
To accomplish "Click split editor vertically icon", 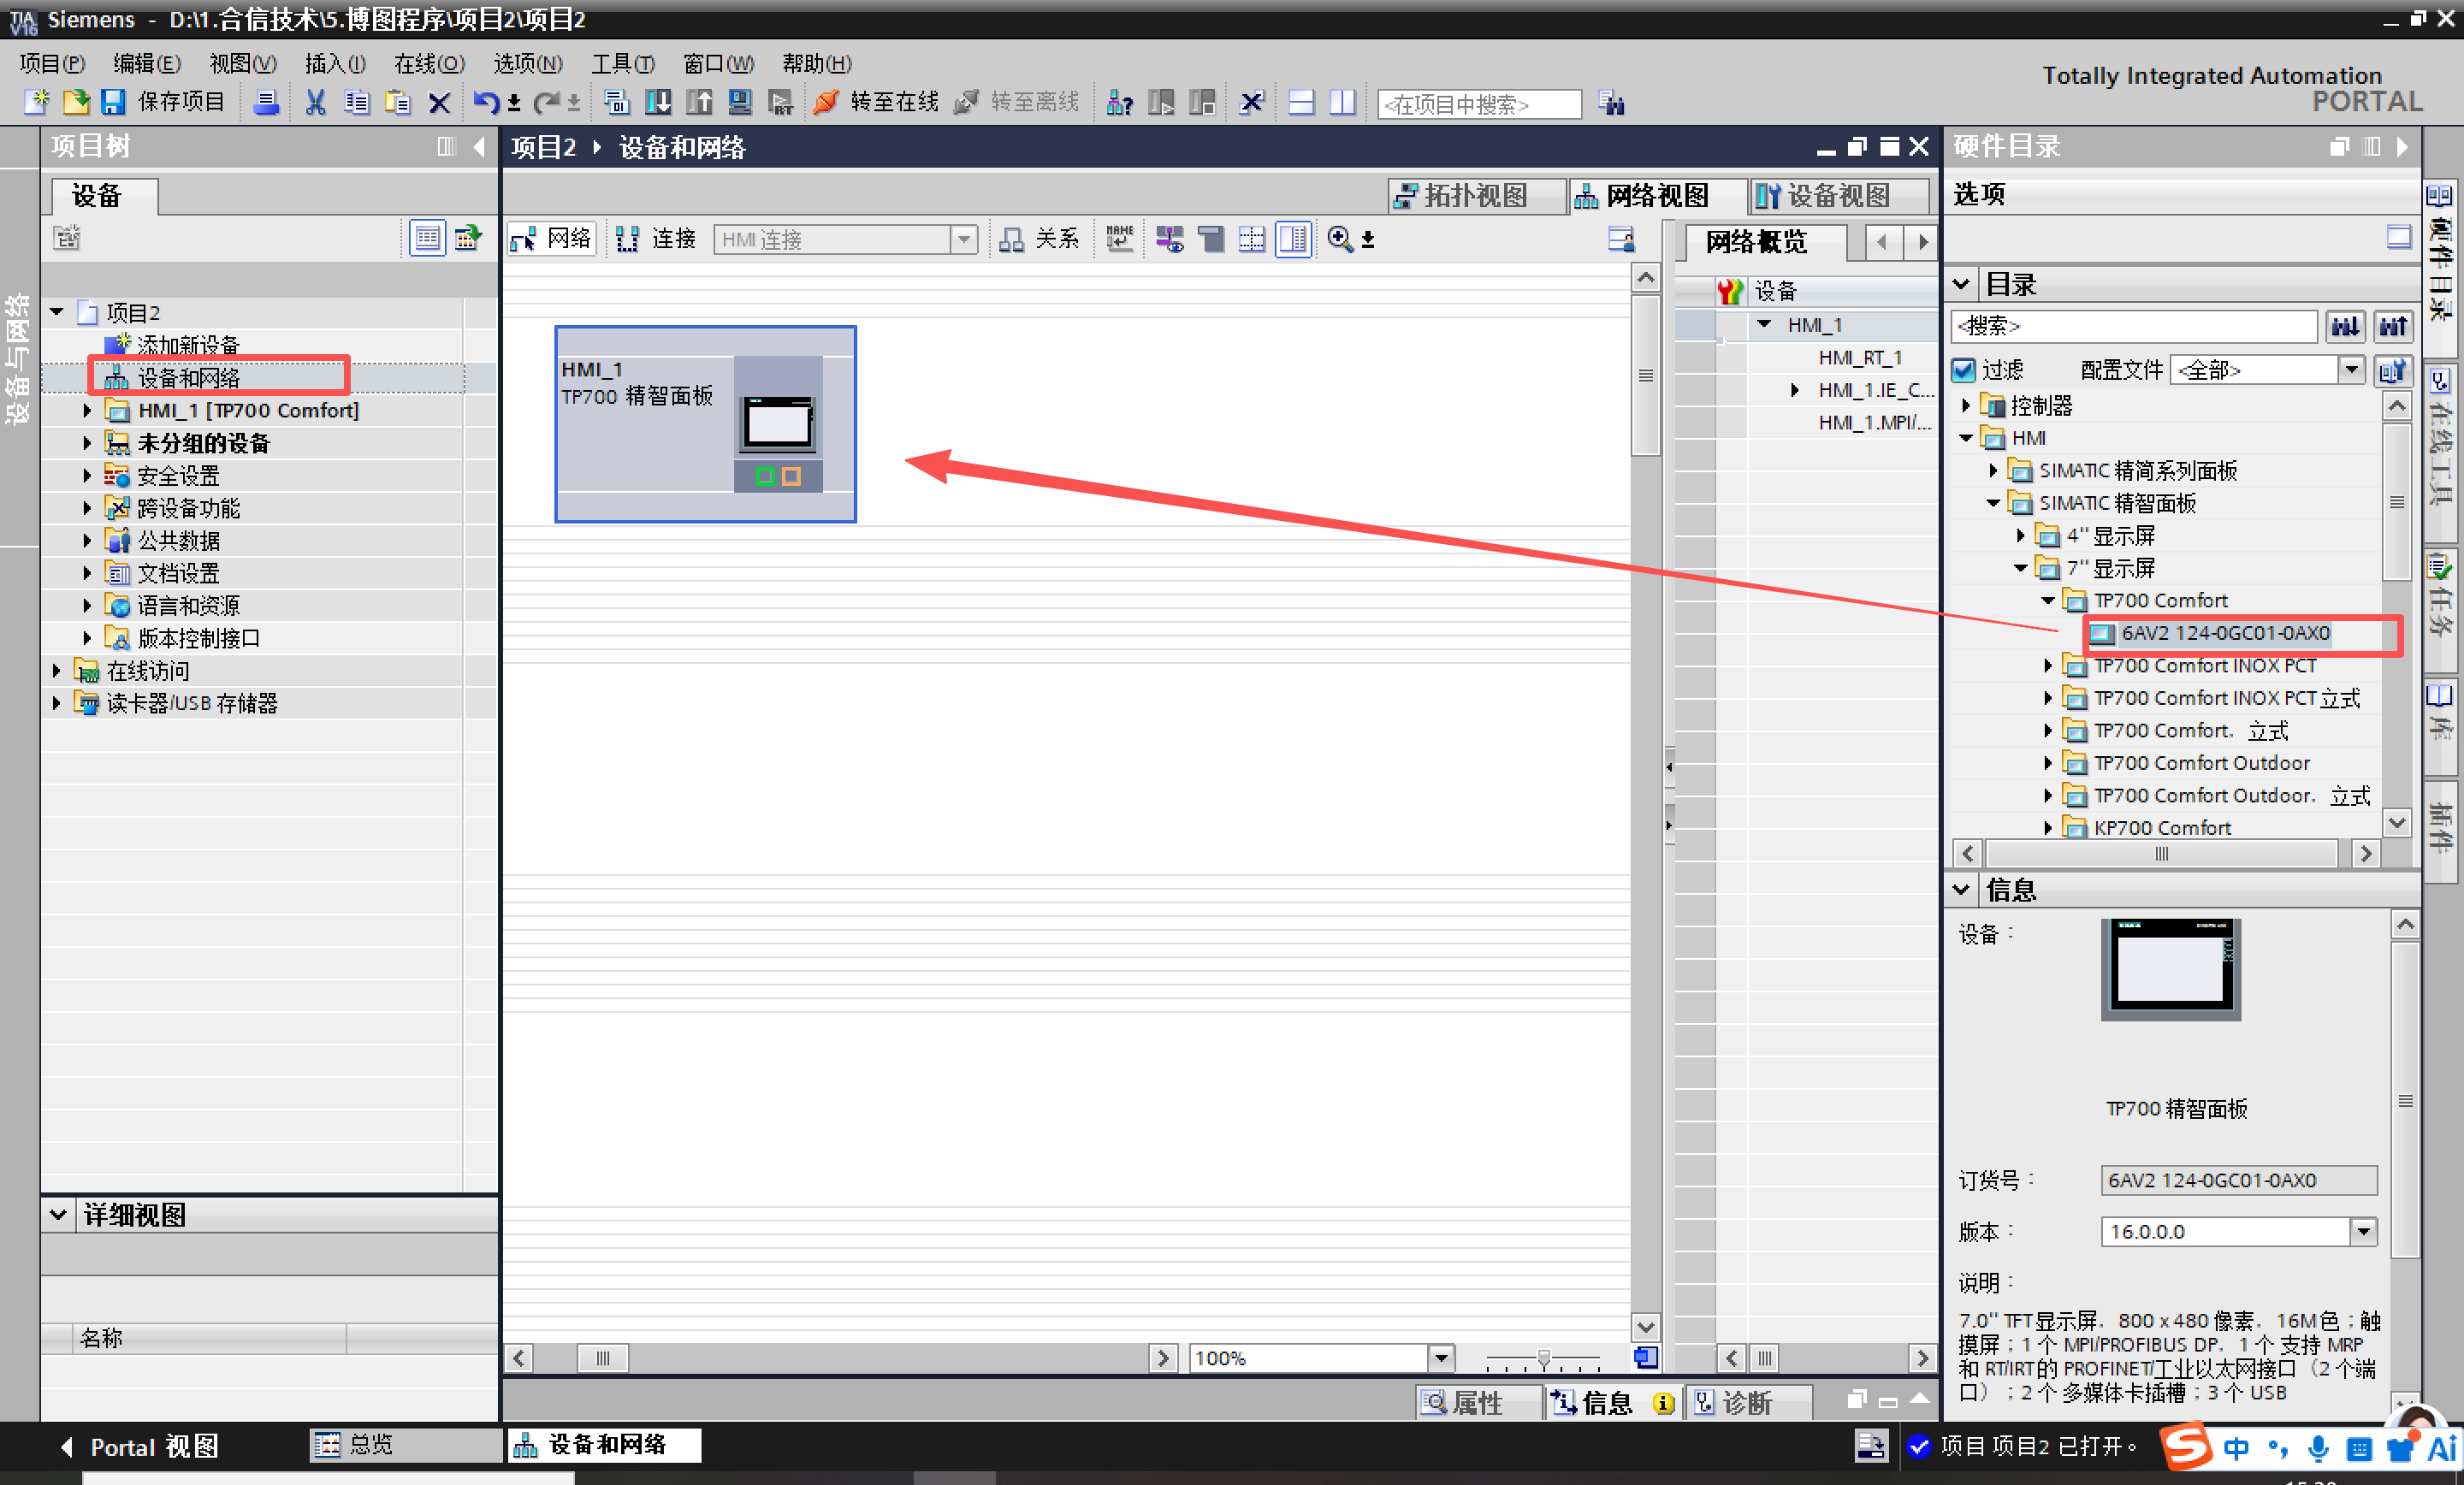I will (1342, 102).
